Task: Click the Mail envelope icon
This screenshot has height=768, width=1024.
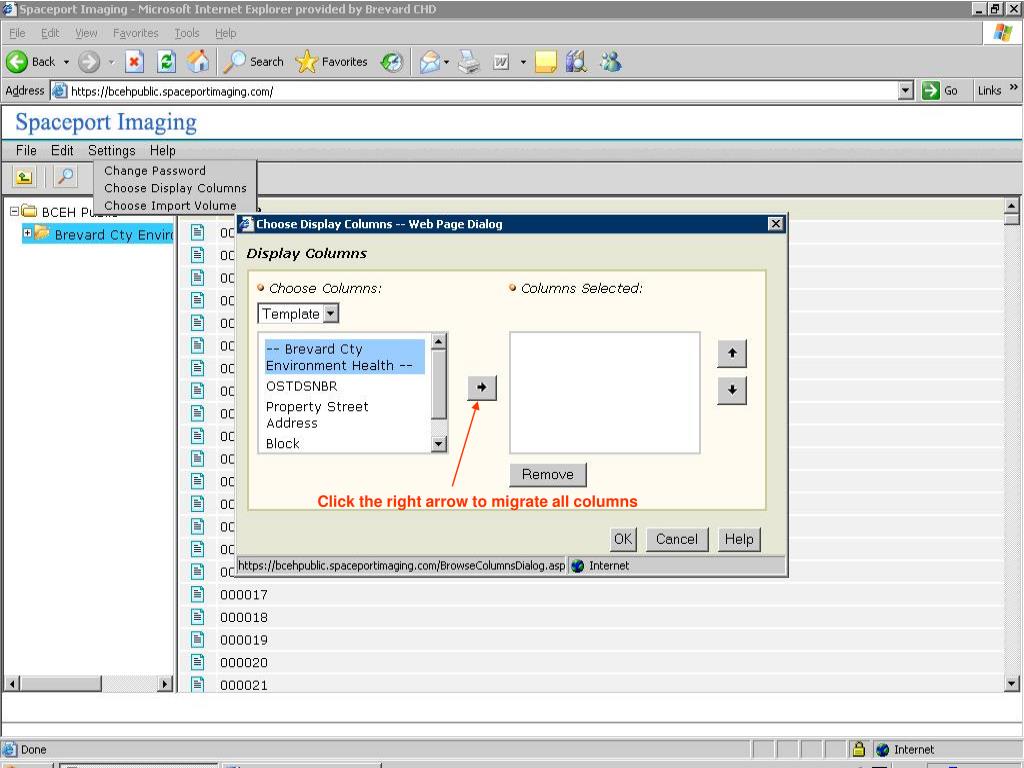Action: pos(430,62)
